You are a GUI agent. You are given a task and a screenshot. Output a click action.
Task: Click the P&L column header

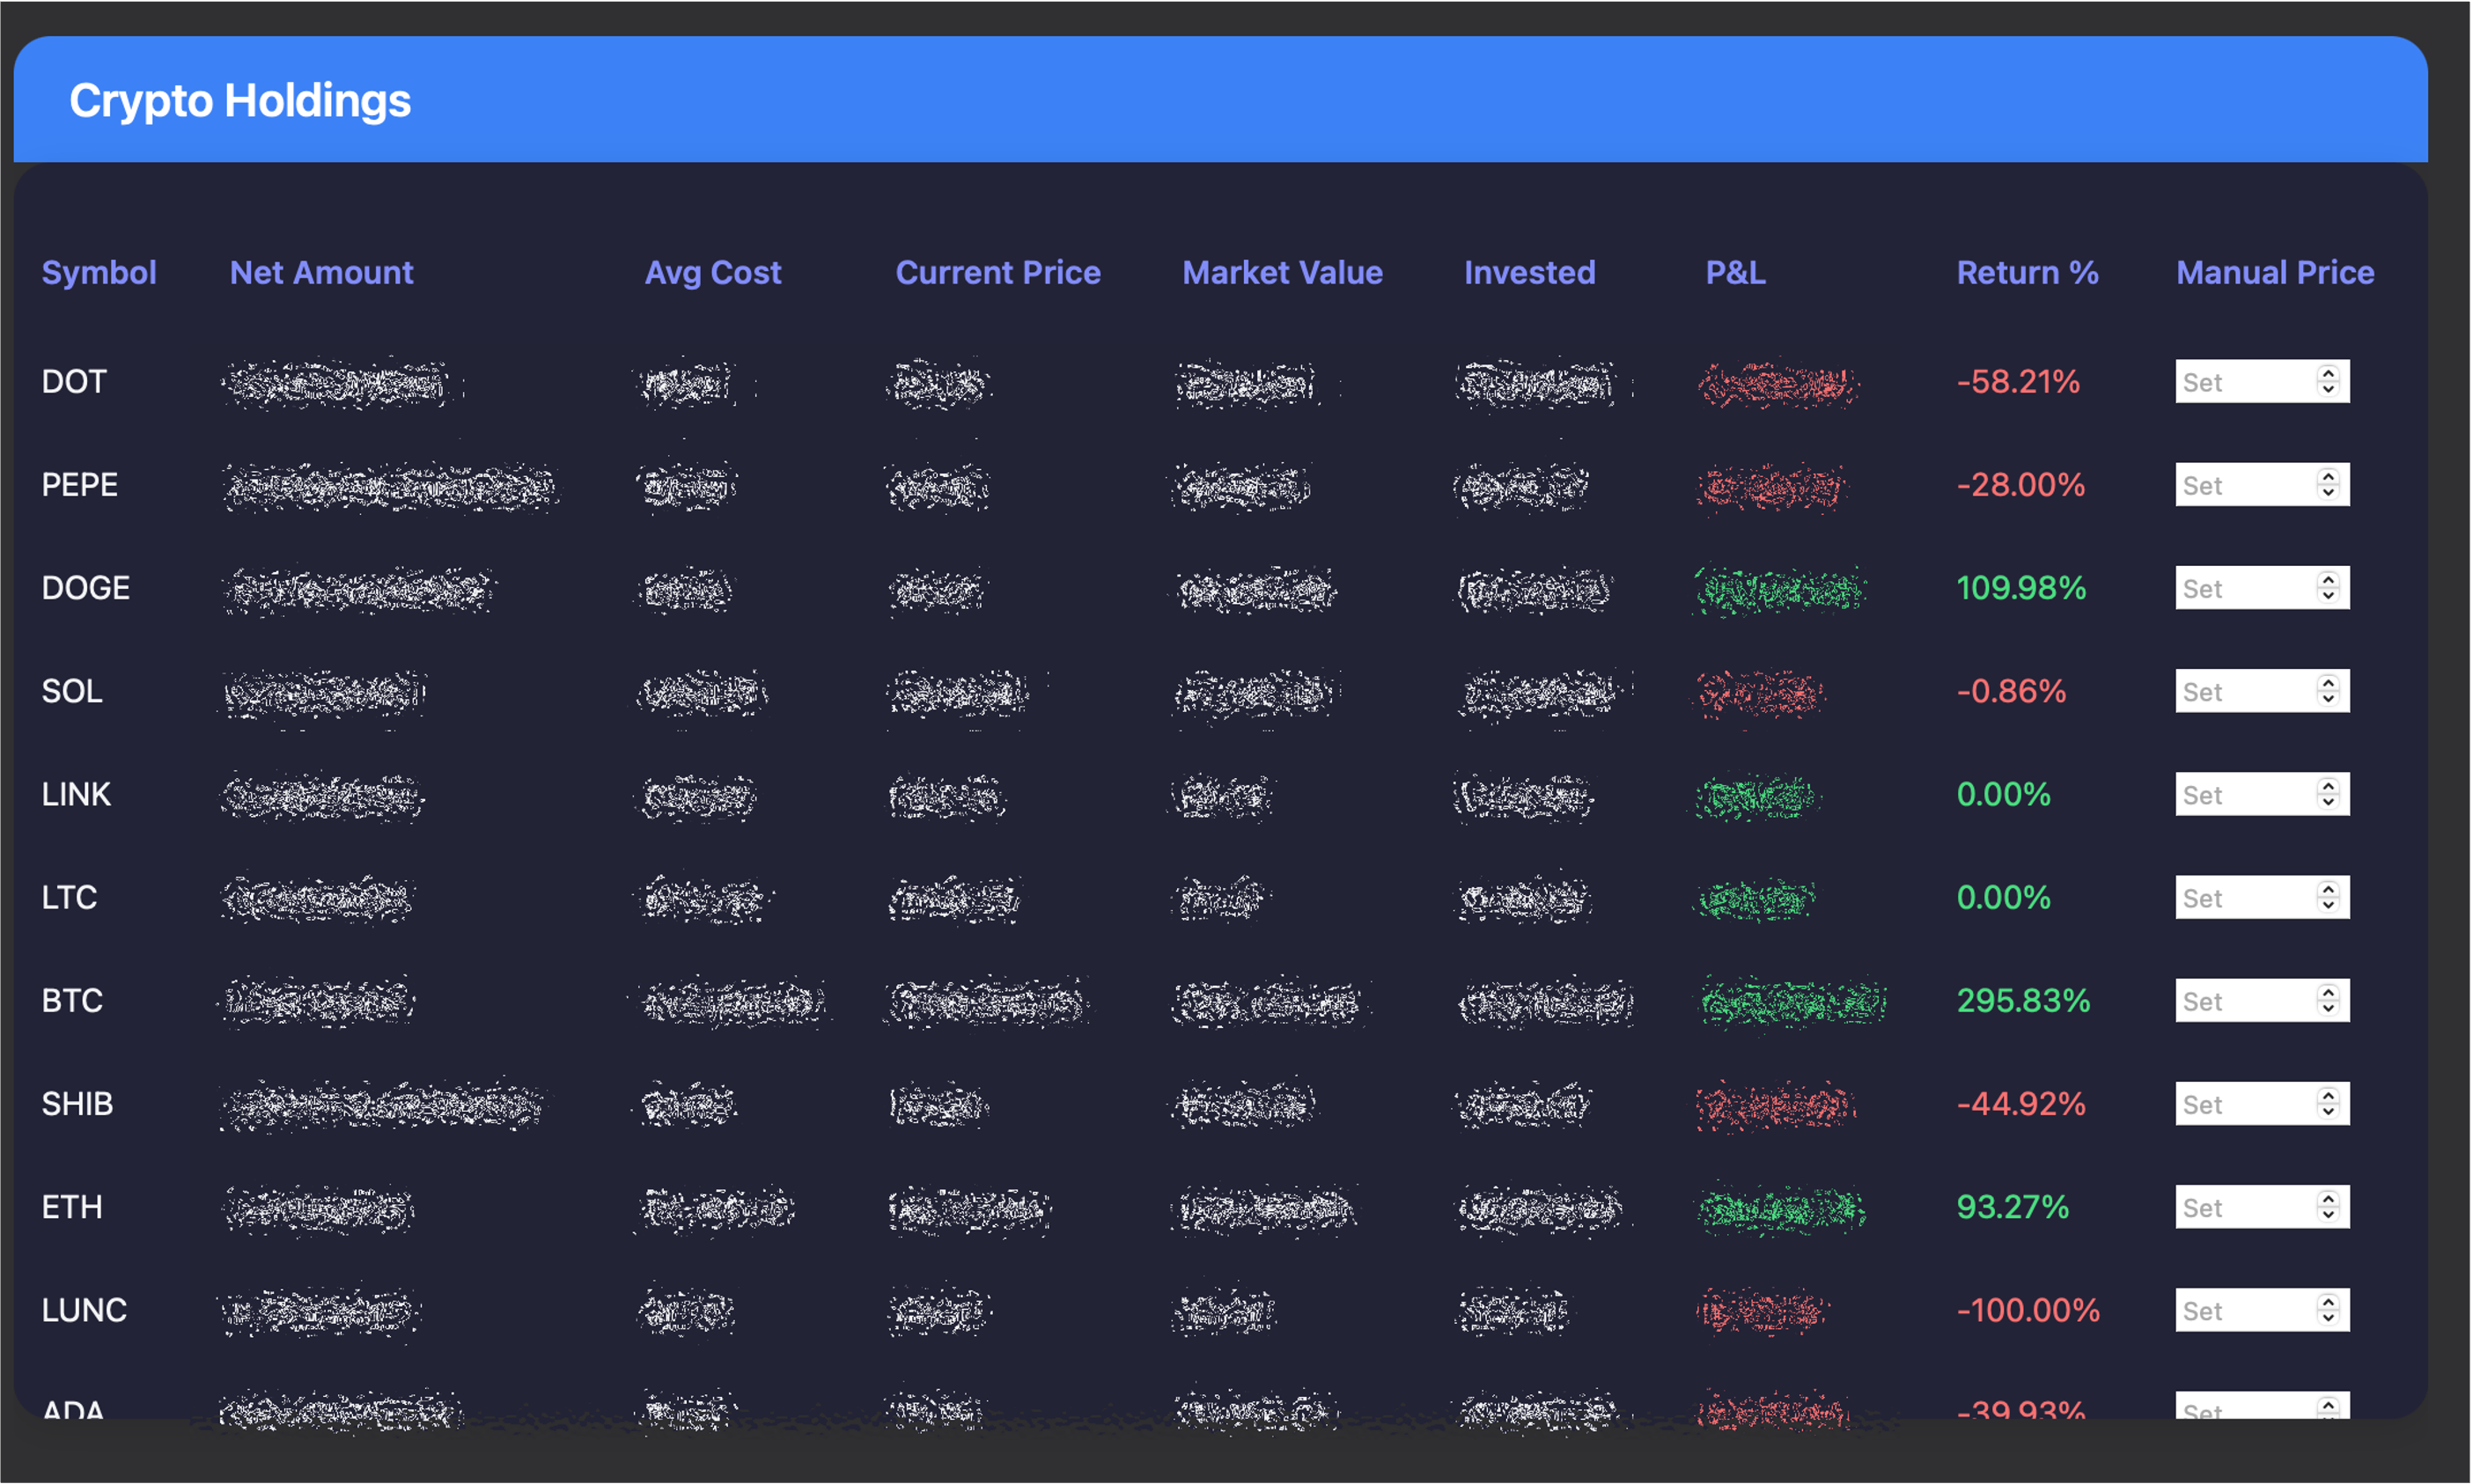pos(1735,272)
